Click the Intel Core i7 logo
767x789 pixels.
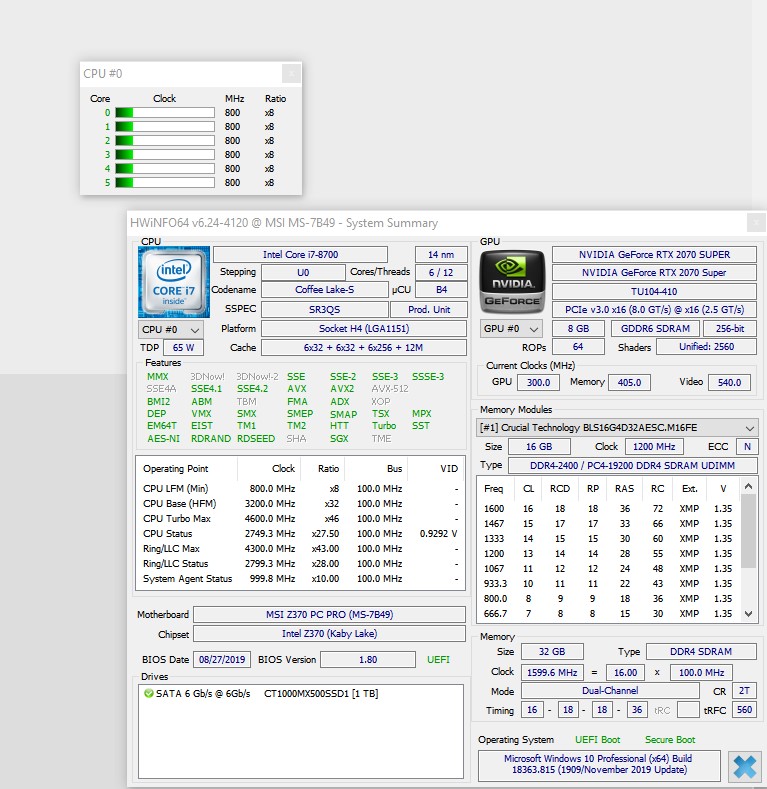click(x=174, y=282)
